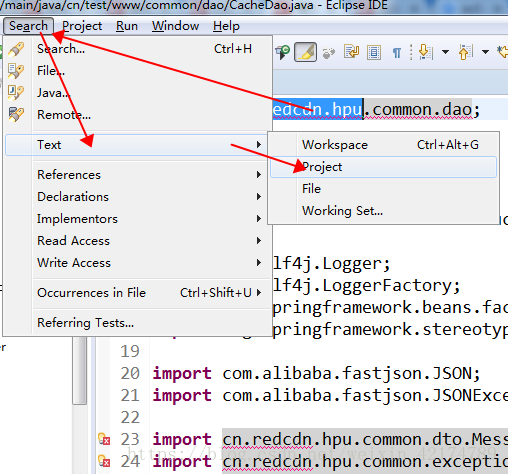Expand the Declarations submenu arrow
The height and width of the screenshot is (474, 508).
point(259,197)
